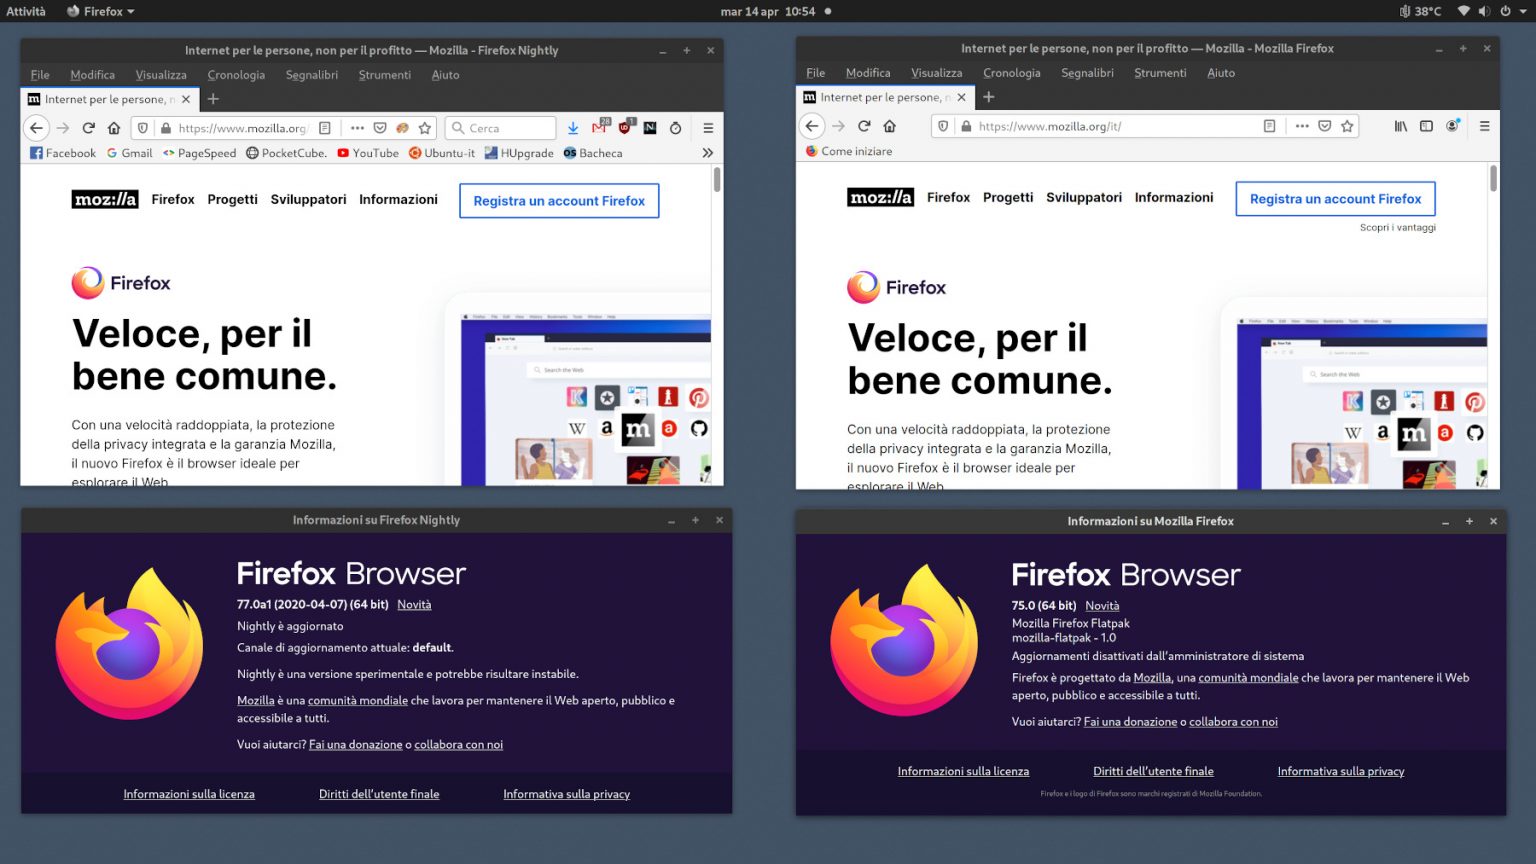Image resolution: width=1536 pixels, height=864 pixels.
Task: Open page actions menu in Nightly URL bar
Action: pyautogui.click(x=357, y=128)
